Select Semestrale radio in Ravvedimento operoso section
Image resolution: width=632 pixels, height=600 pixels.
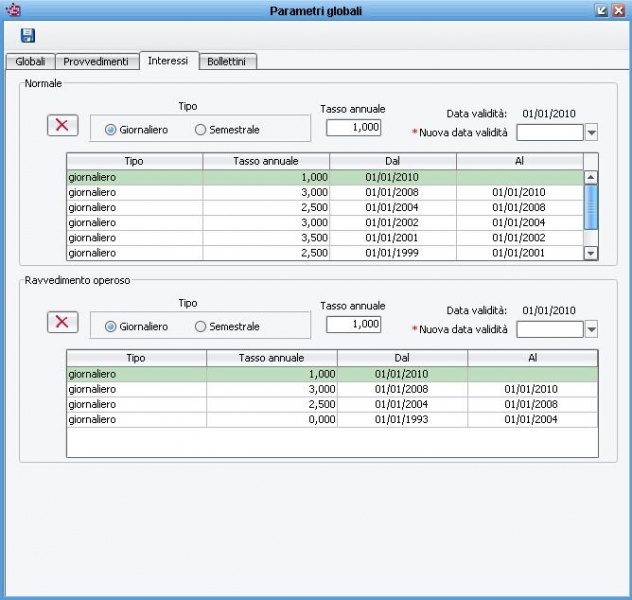pos(201,327)
